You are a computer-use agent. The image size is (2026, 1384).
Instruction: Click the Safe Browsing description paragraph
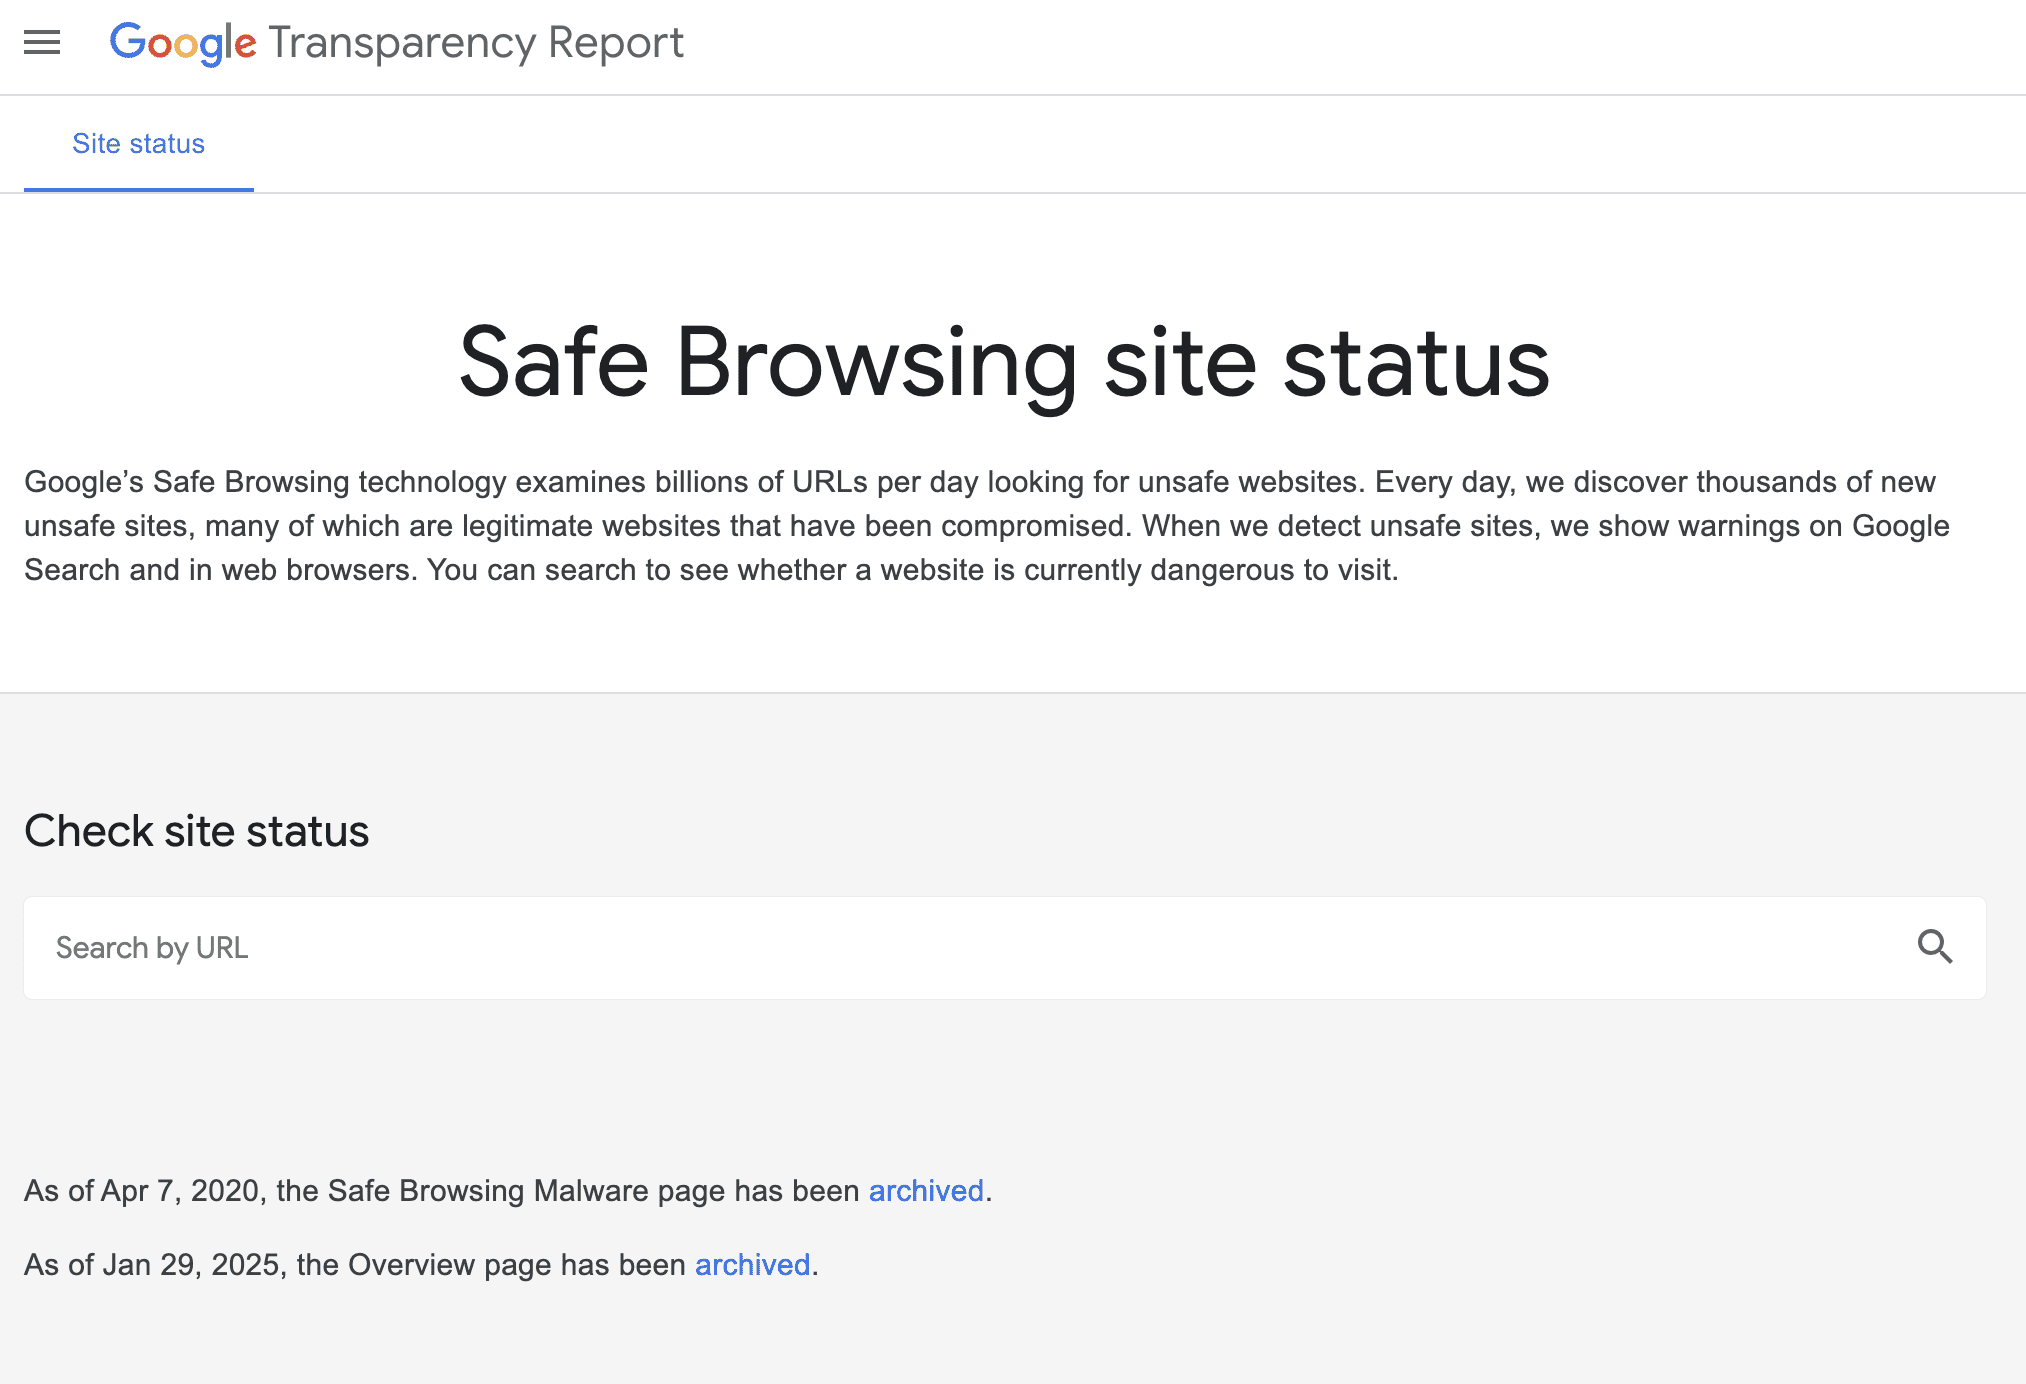(987, 526)
